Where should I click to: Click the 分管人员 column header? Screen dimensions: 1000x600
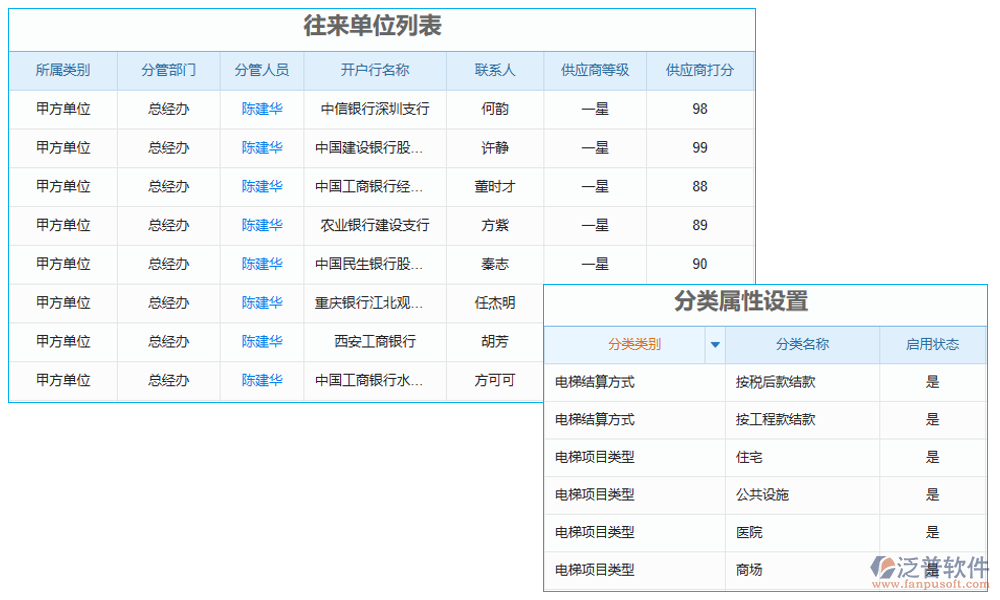pyautogui.click(x=262, y=70)
